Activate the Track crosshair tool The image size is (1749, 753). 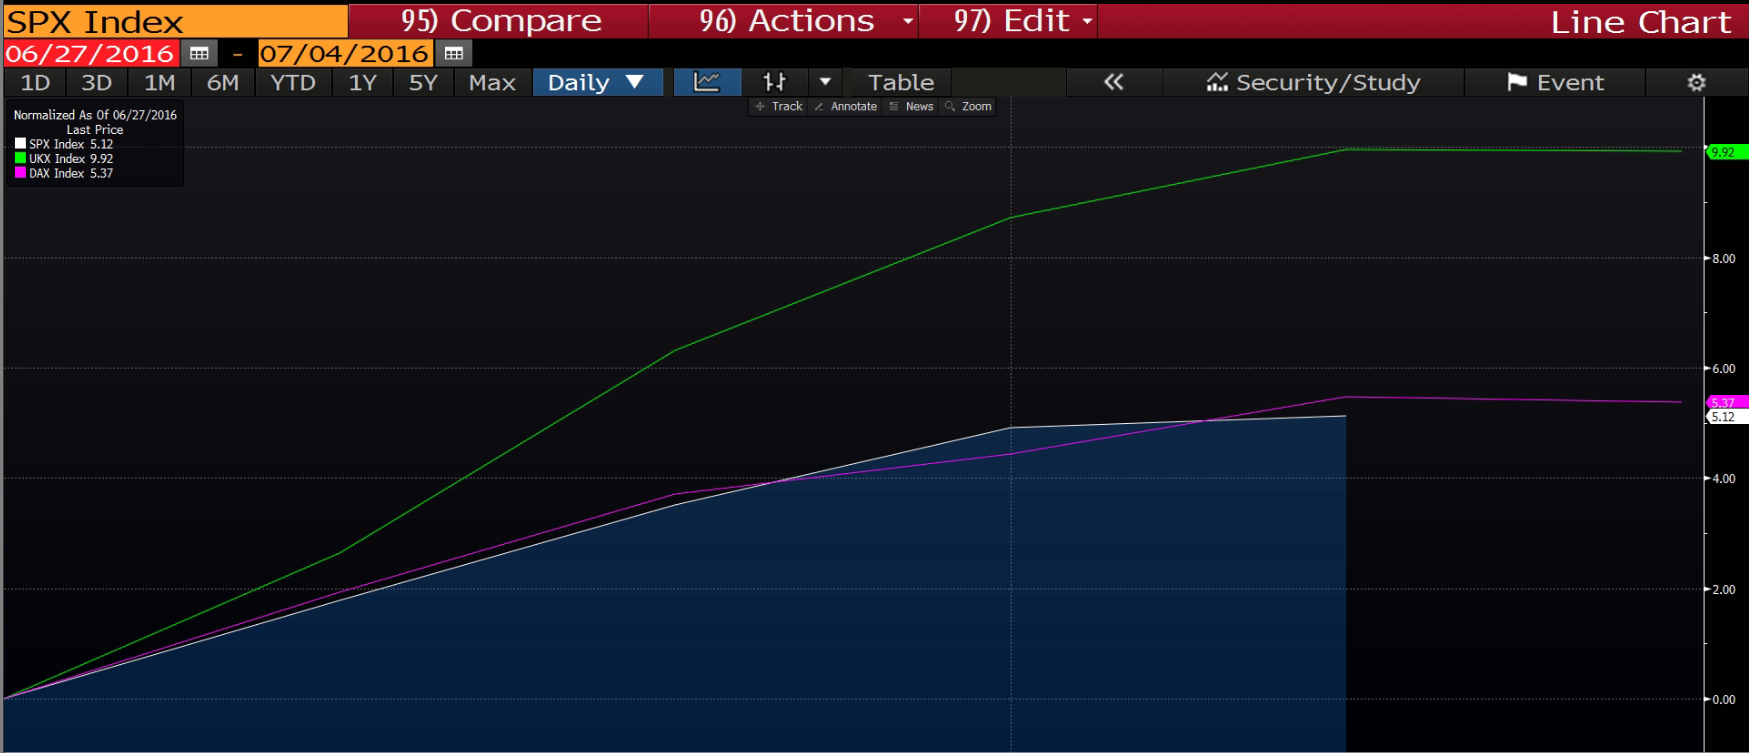tap(779, 106)
